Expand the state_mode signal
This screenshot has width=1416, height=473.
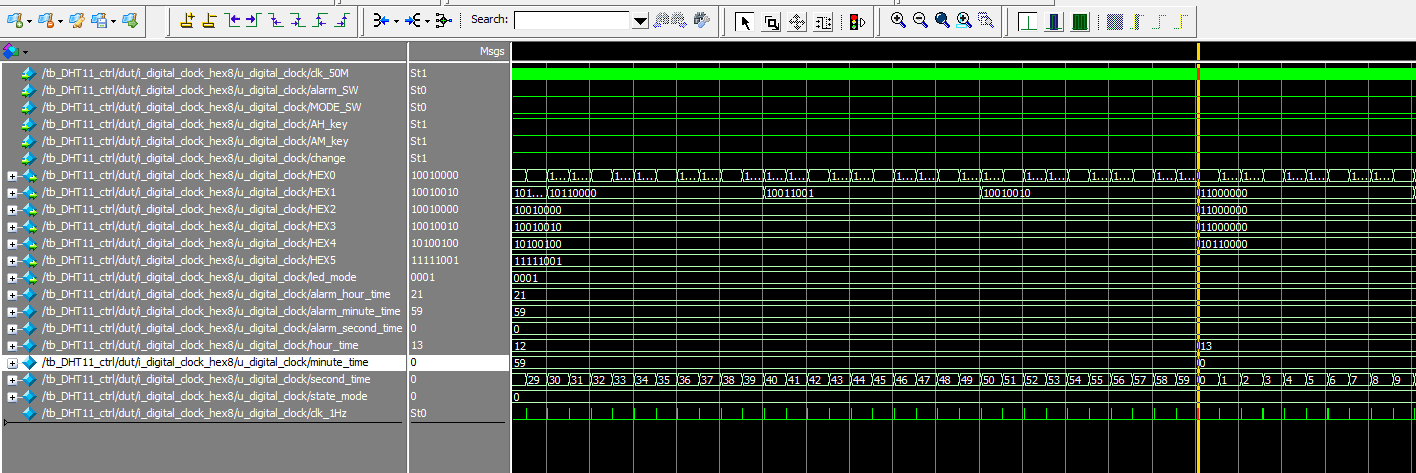tap(12, 396)
